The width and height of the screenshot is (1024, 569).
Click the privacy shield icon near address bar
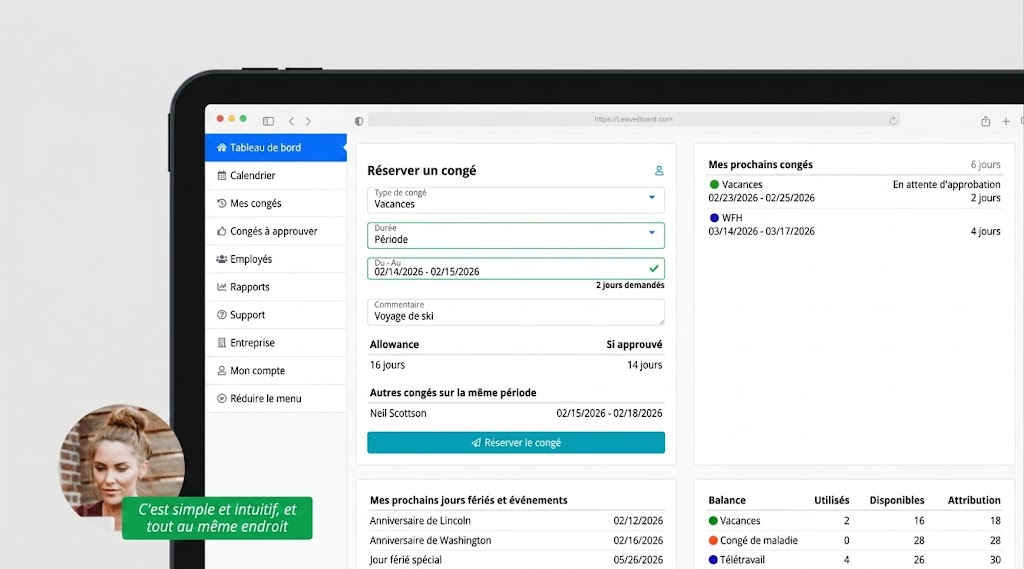pos(359,121)
